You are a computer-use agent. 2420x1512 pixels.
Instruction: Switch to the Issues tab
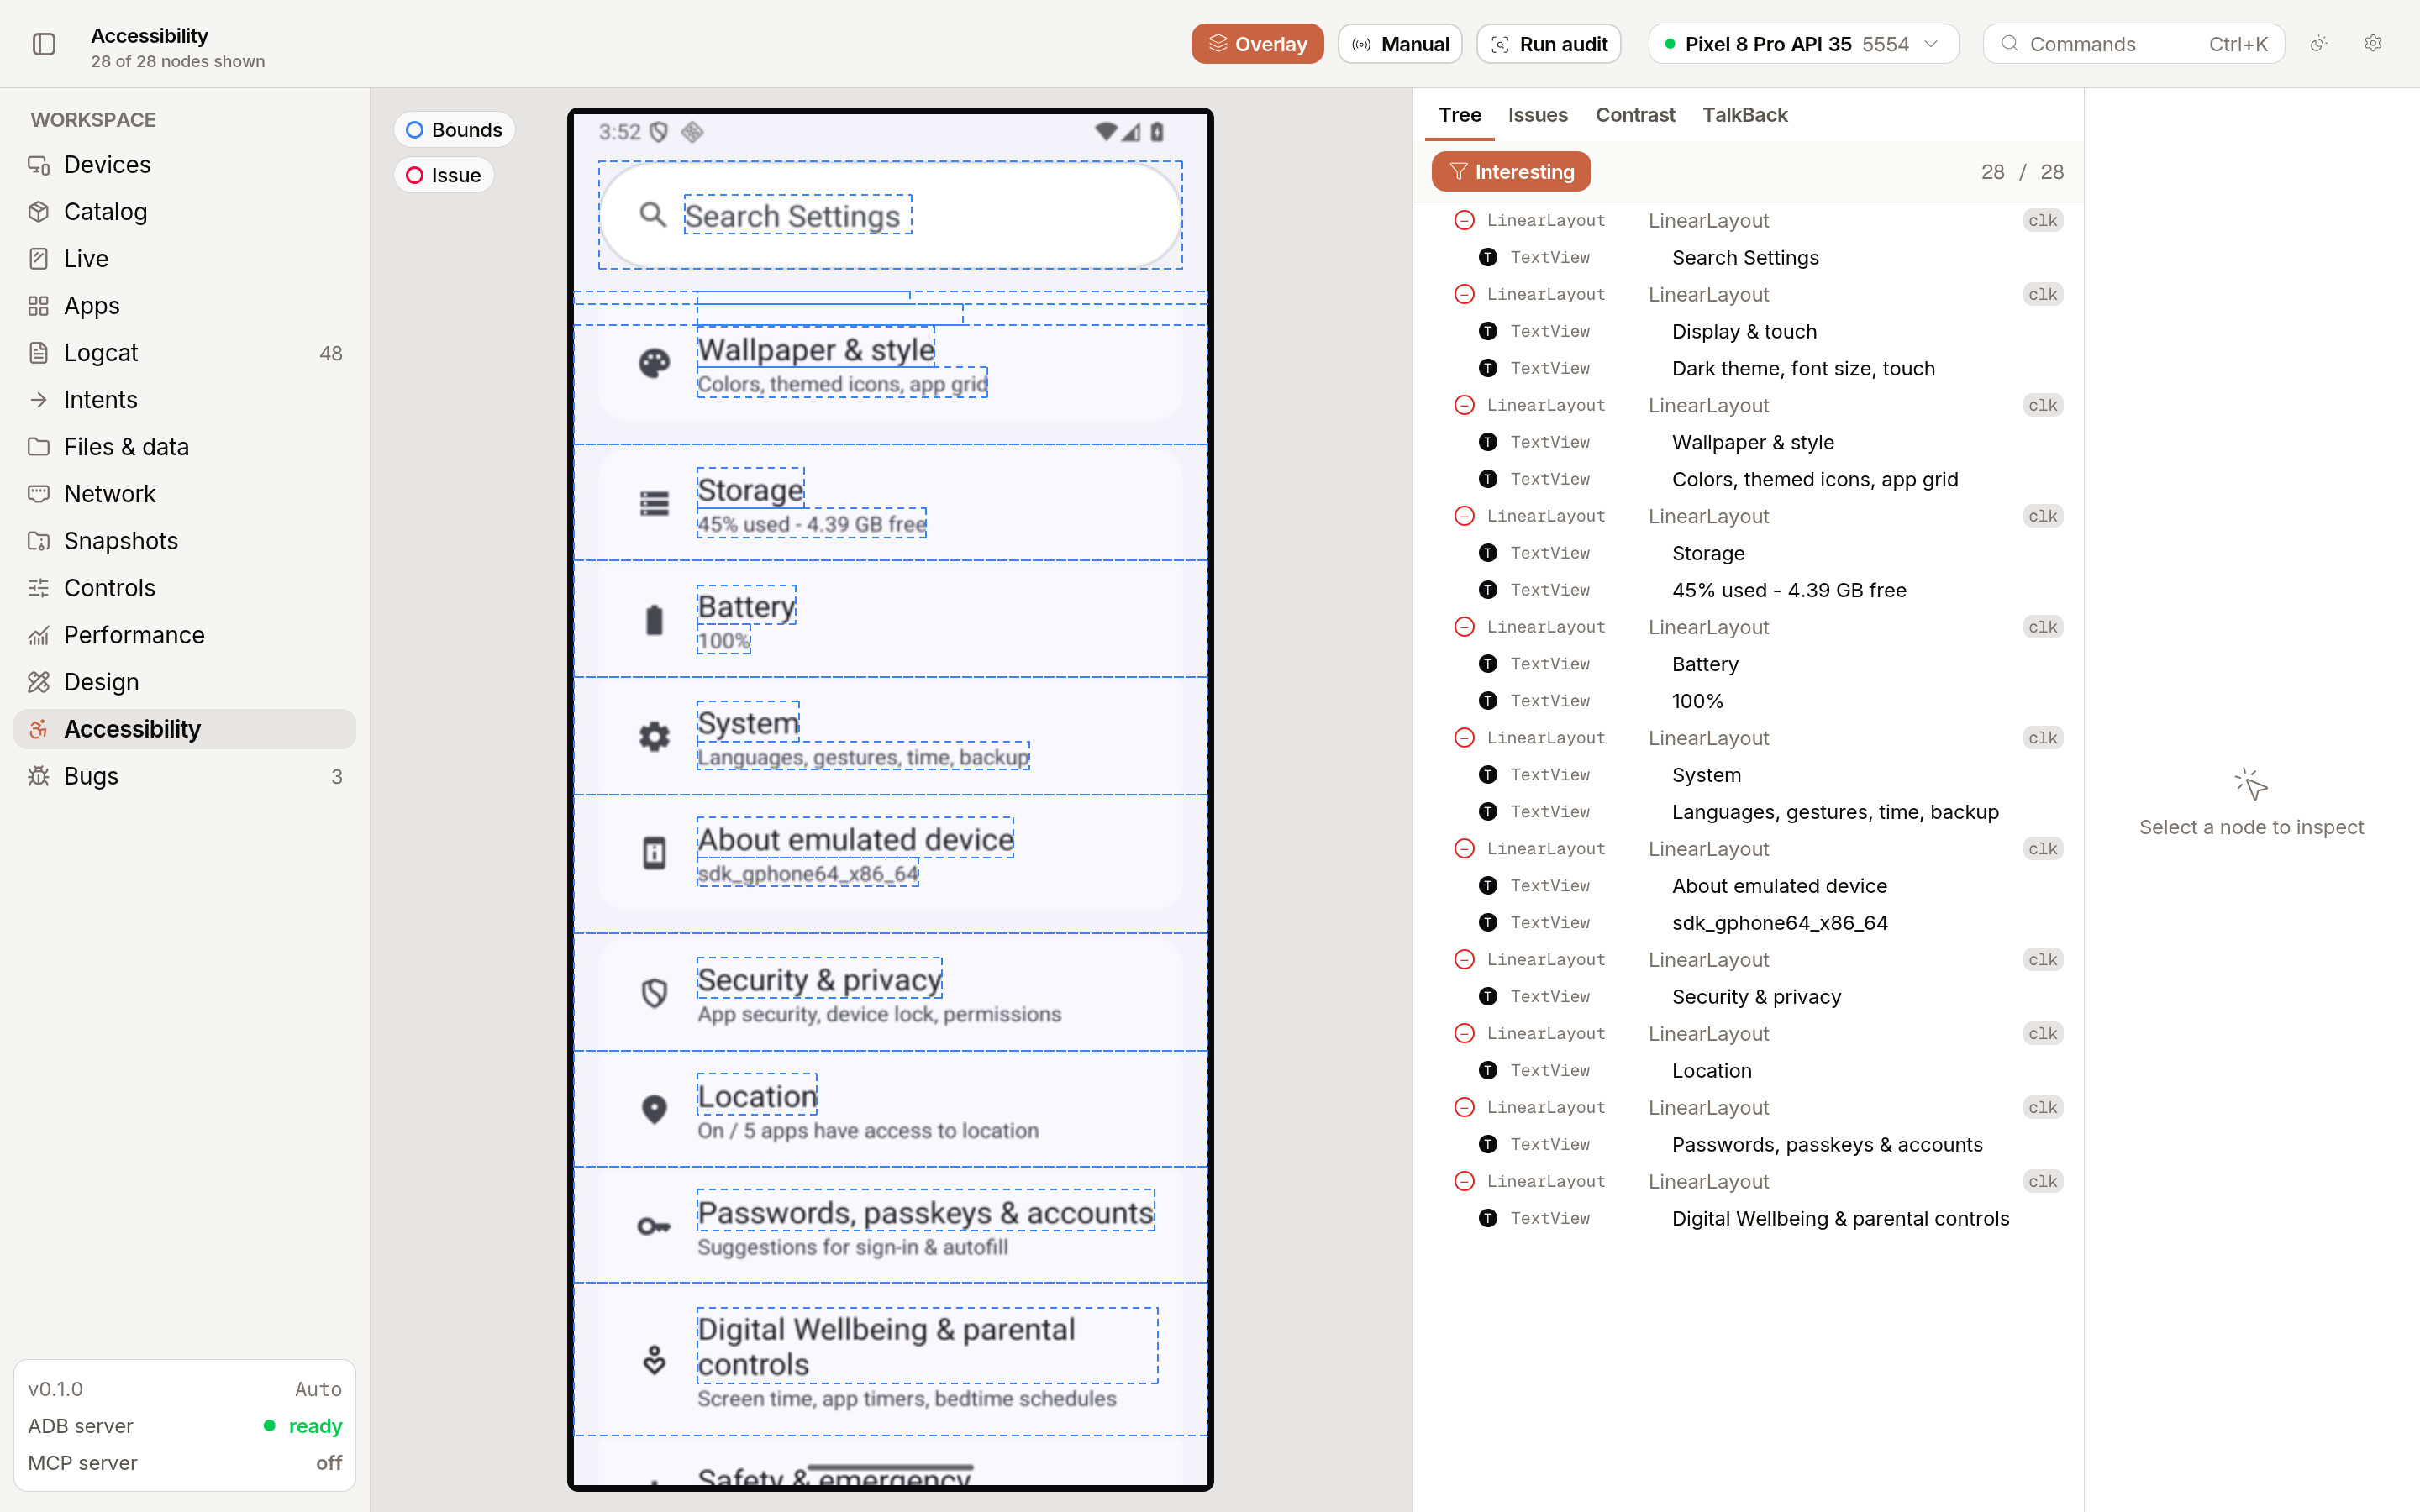pyautogui.click(x=1537, y=115)
